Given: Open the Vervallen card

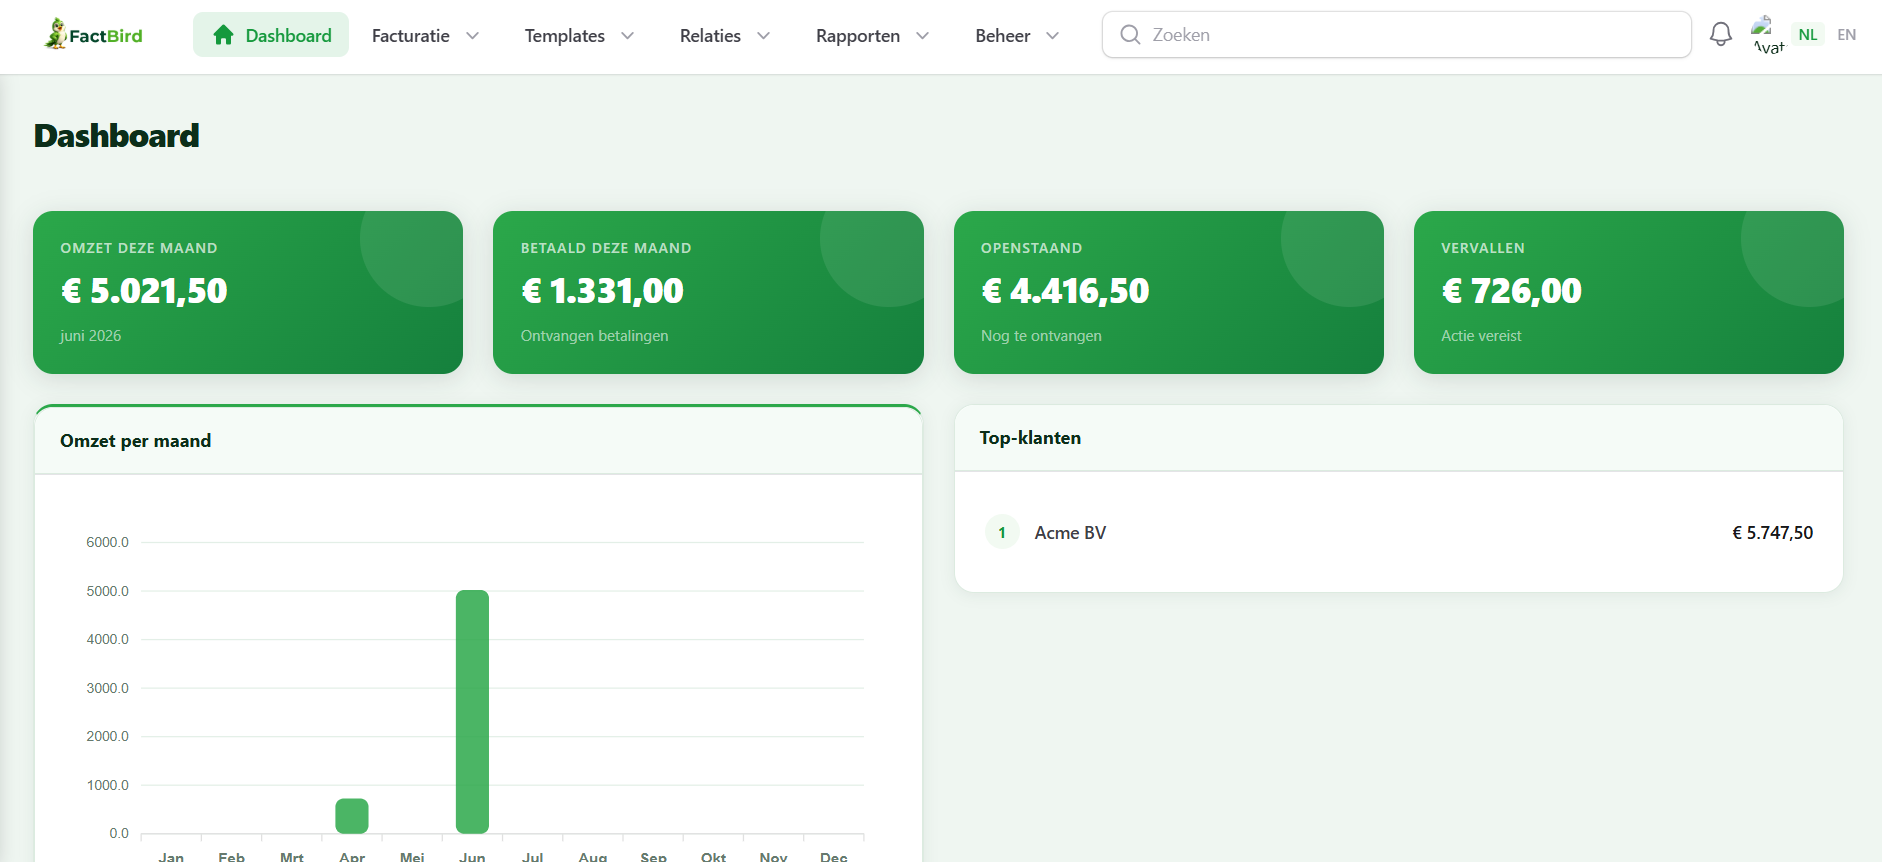Looking at the screenshot, I should coord(1629,292).
